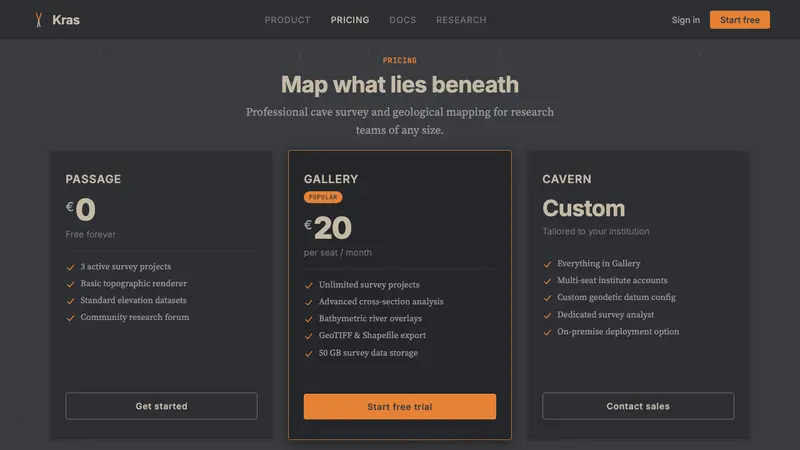The image size is (800, 450).
Task: Click checkmark beside 3 active survey projects
Action: [70, 267]
